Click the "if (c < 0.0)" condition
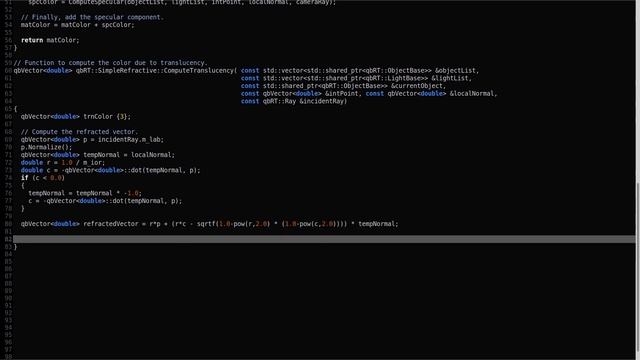This screenshot has height=360, width=640. coord(43,178)
